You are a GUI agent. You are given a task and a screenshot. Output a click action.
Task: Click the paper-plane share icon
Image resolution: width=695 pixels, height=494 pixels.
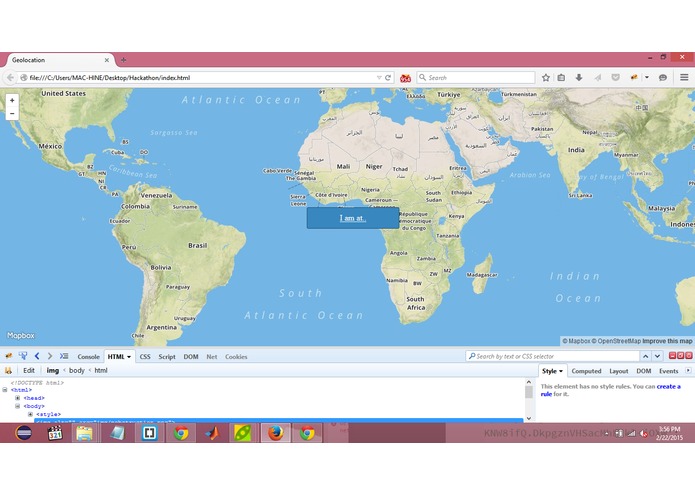[x=597, y=78]
